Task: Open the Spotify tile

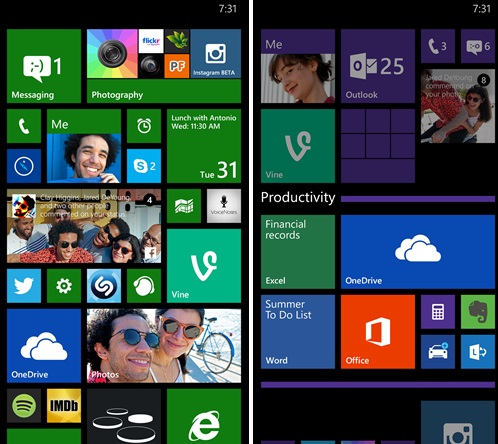Action: point(24,406)
